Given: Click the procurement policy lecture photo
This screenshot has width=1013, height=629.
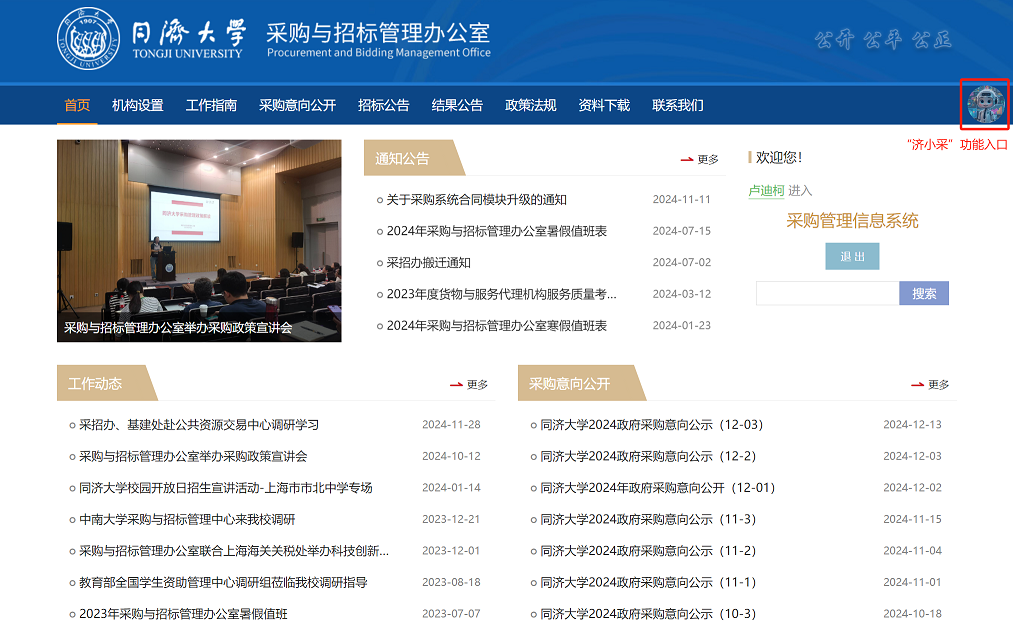Looking at the screenshot, I should [199, 240].
